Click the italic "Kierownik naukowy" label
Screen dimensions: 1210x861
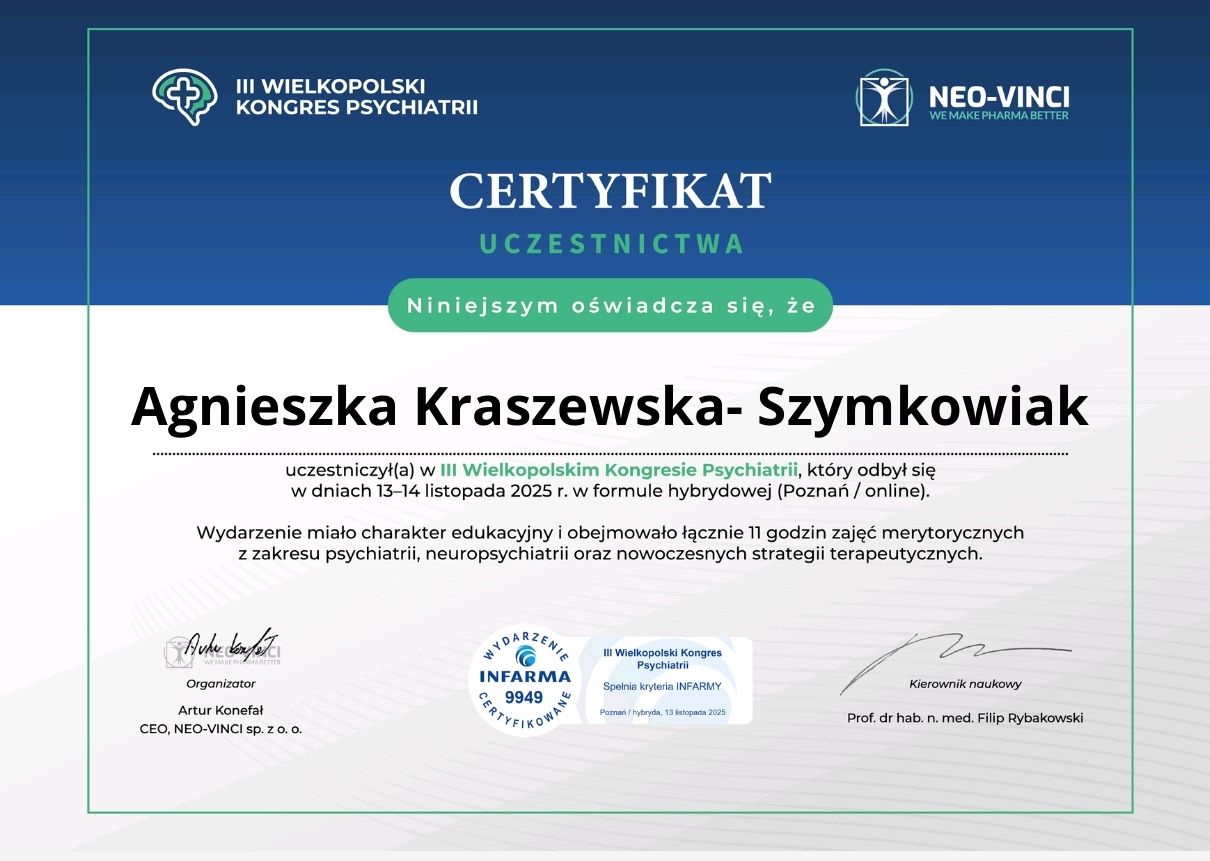[965, 684]
